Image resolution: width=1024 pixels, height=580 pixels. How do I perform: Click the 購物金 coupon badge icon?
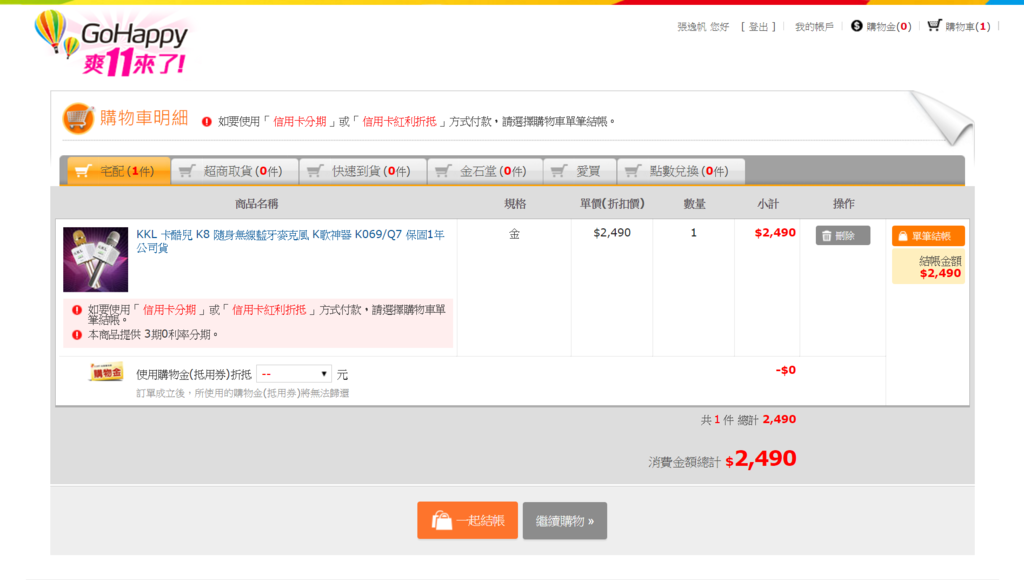106,372
